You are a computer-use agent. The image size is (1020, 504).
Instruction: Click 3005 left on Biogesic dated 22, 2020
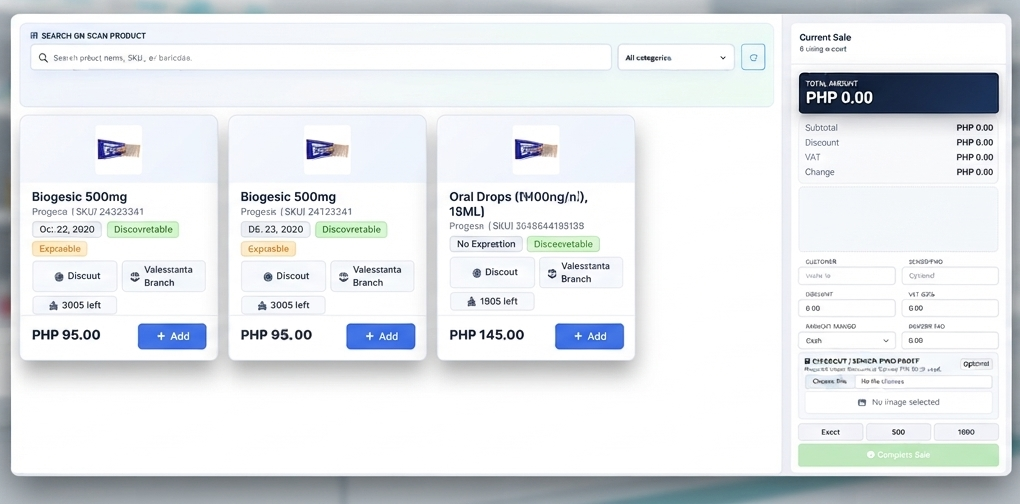pos(75,305)
